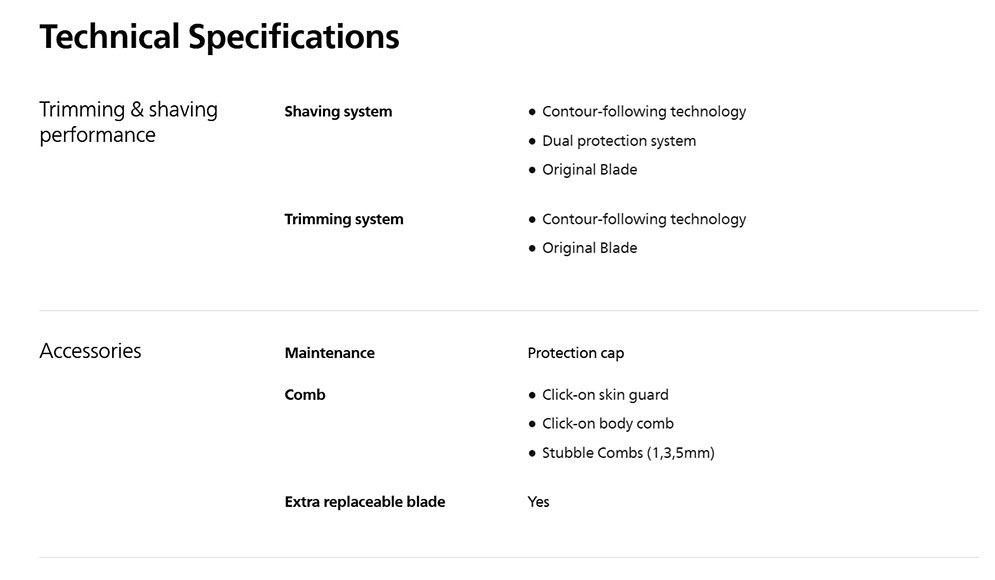Select the Protection cap value
This screenshot has width=995, height=580.
pos(576,353)
